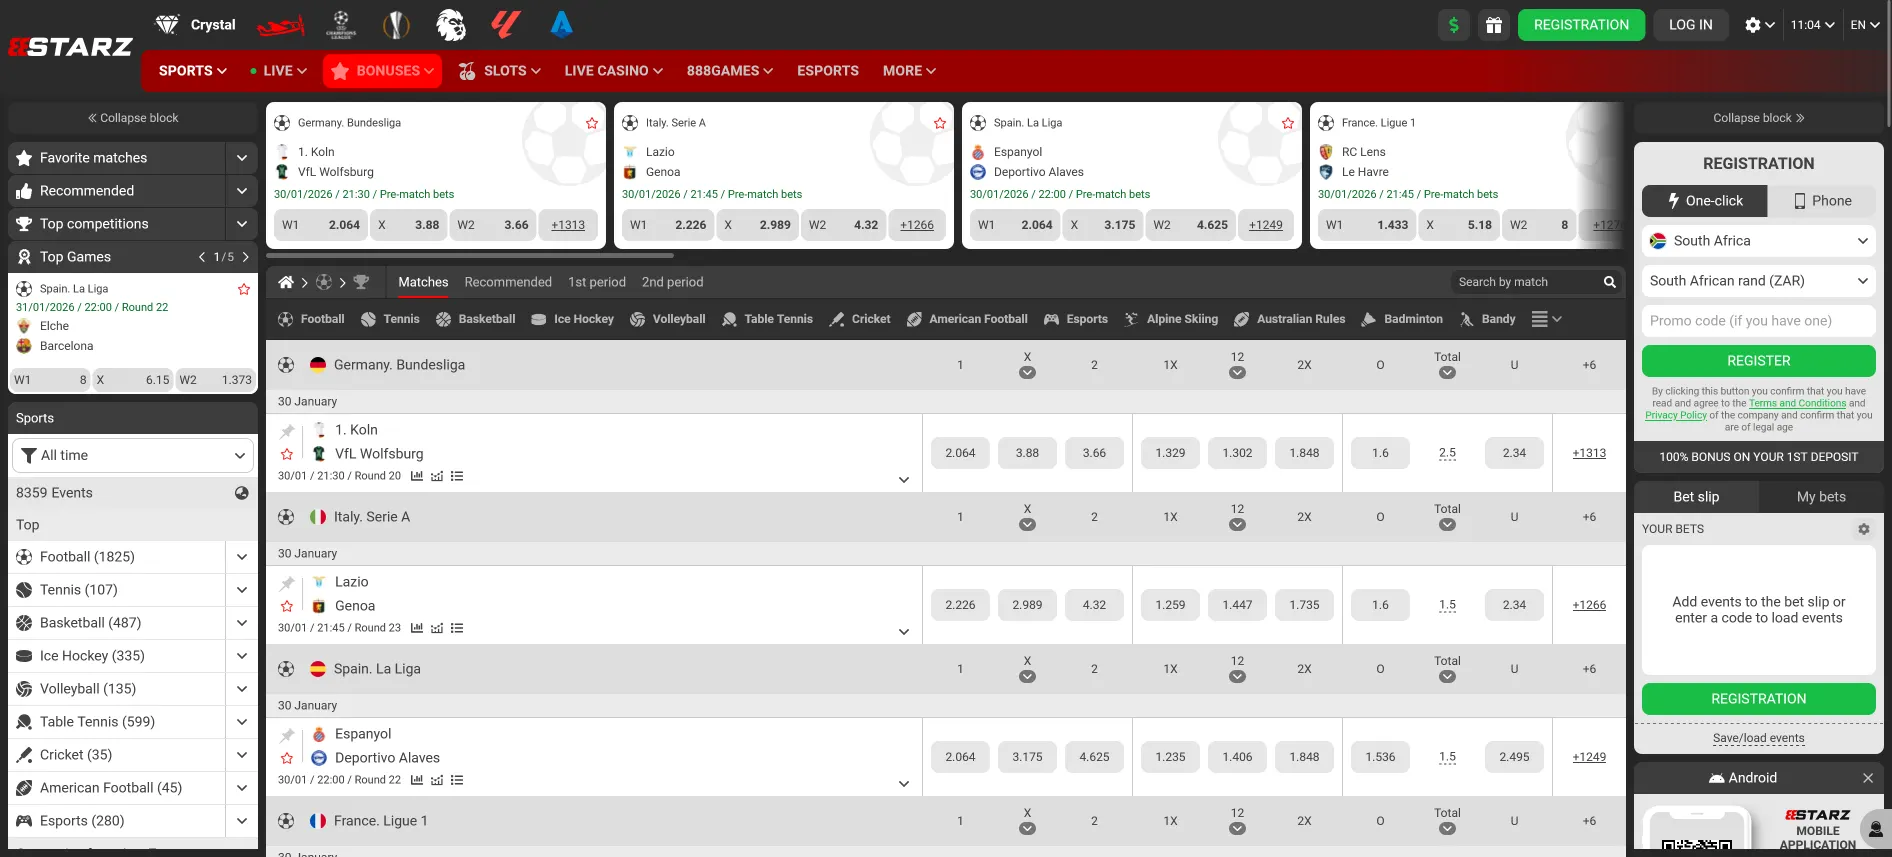Viewport: 1892px width, 857px height.
Task: Pin the 1. Koln match row
Action: pyautogui.click(x=287, y=431)
